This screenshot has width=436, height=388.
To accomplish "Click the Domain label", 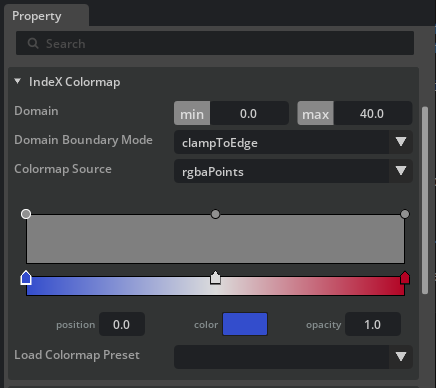I will click(36, 111).
